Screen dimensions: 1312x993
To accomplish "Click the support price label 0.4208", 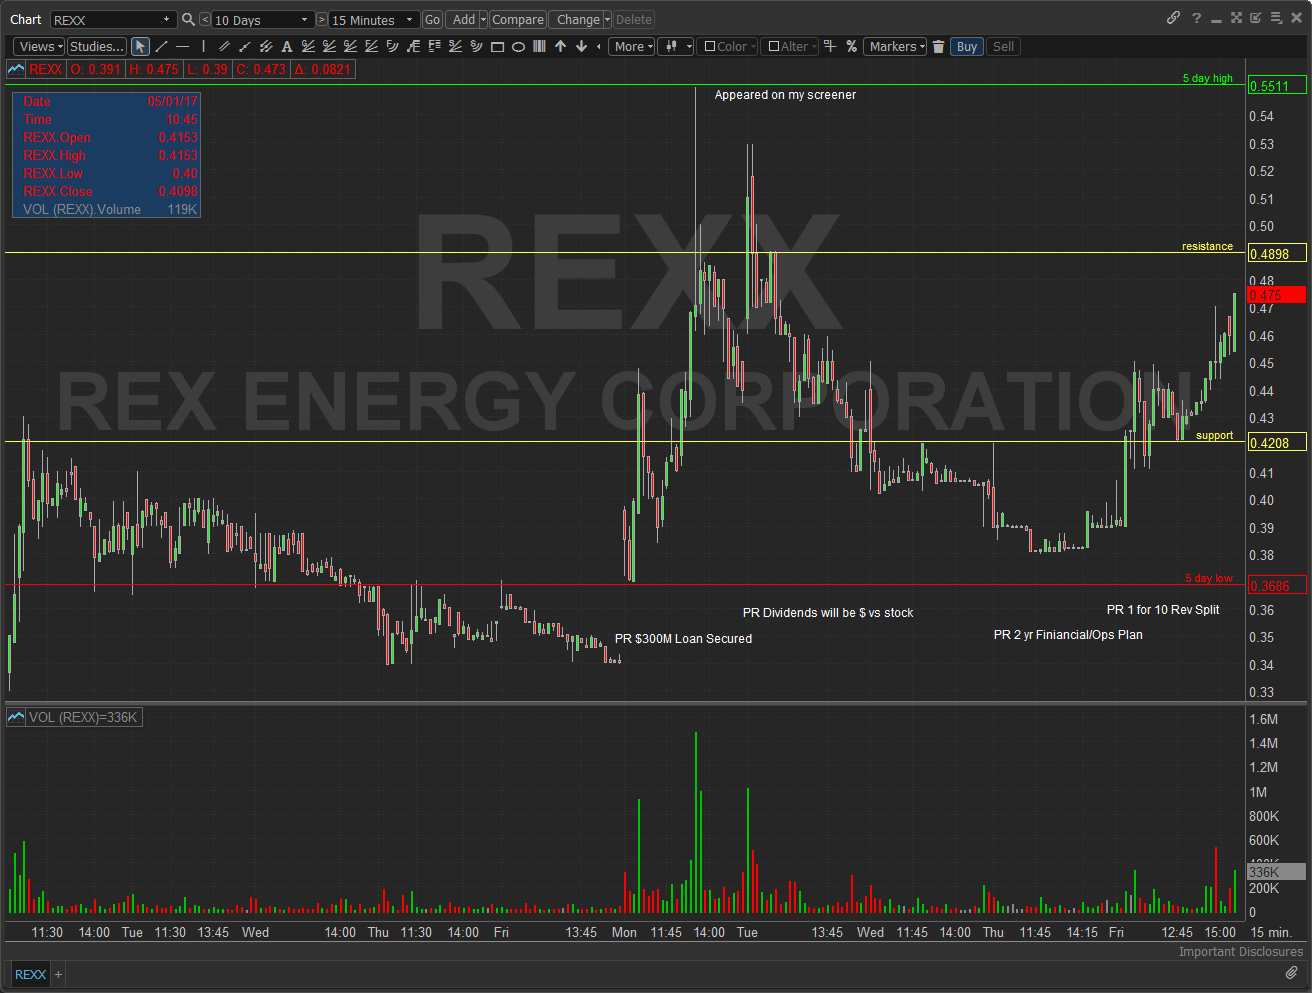I will (x=1278, y=443).
